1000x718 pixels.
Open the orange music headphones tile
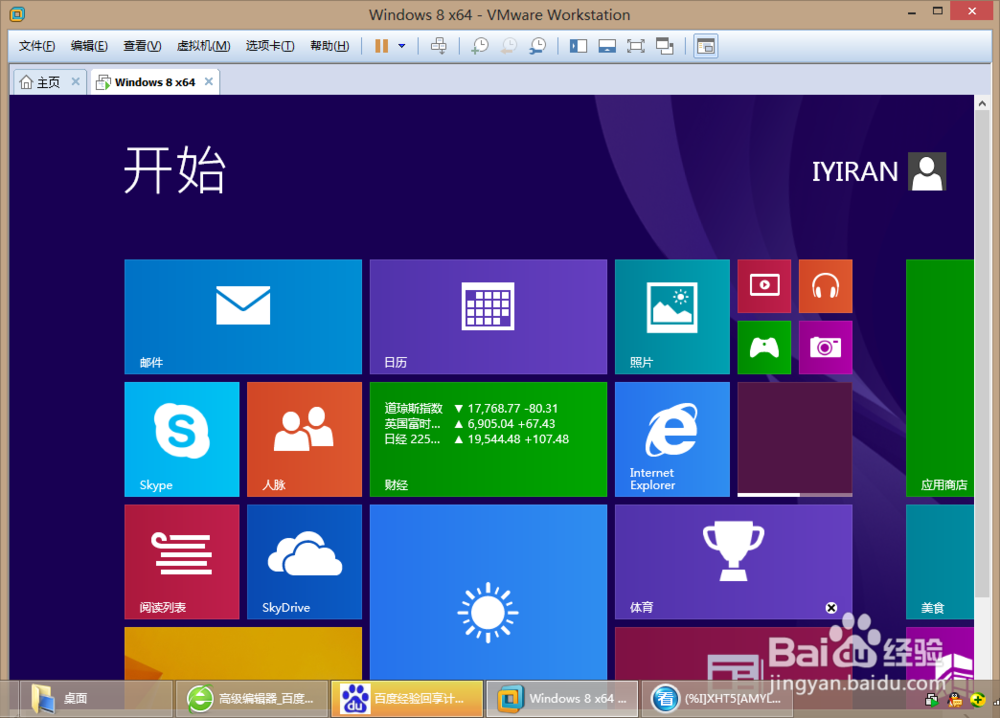pos(825,286)
